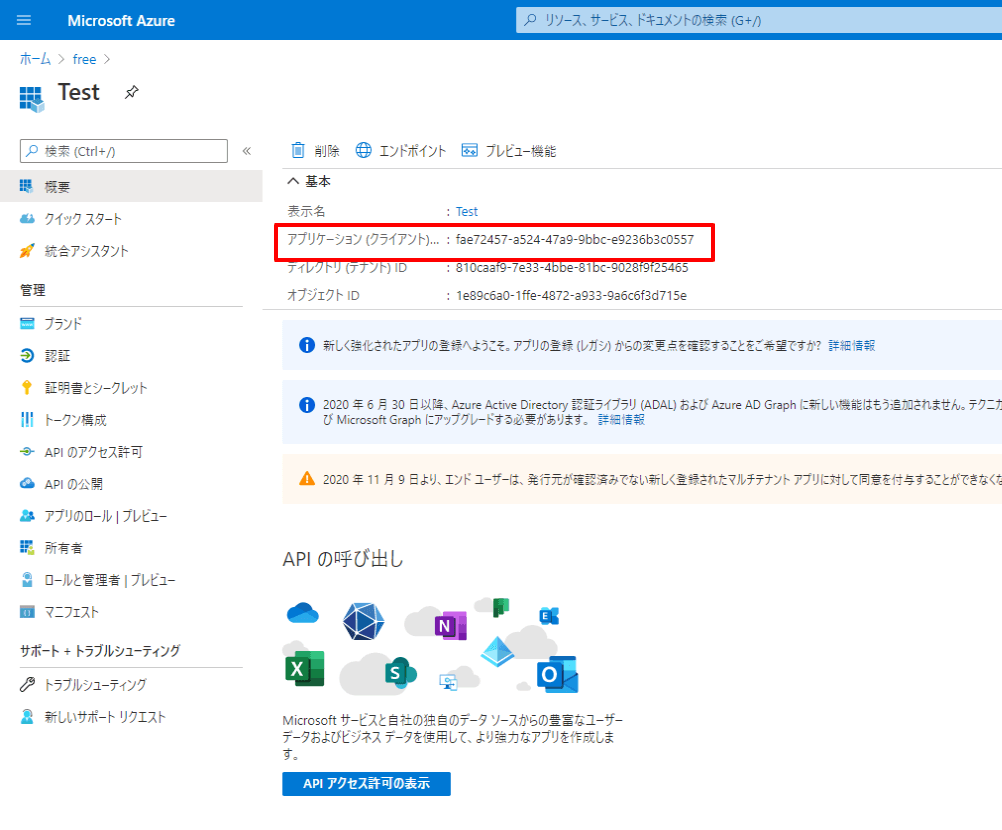The image size is (1002, 830).
Task: Click the object ID 1e89c6a0 value
Action: click(x=571, y=296)
